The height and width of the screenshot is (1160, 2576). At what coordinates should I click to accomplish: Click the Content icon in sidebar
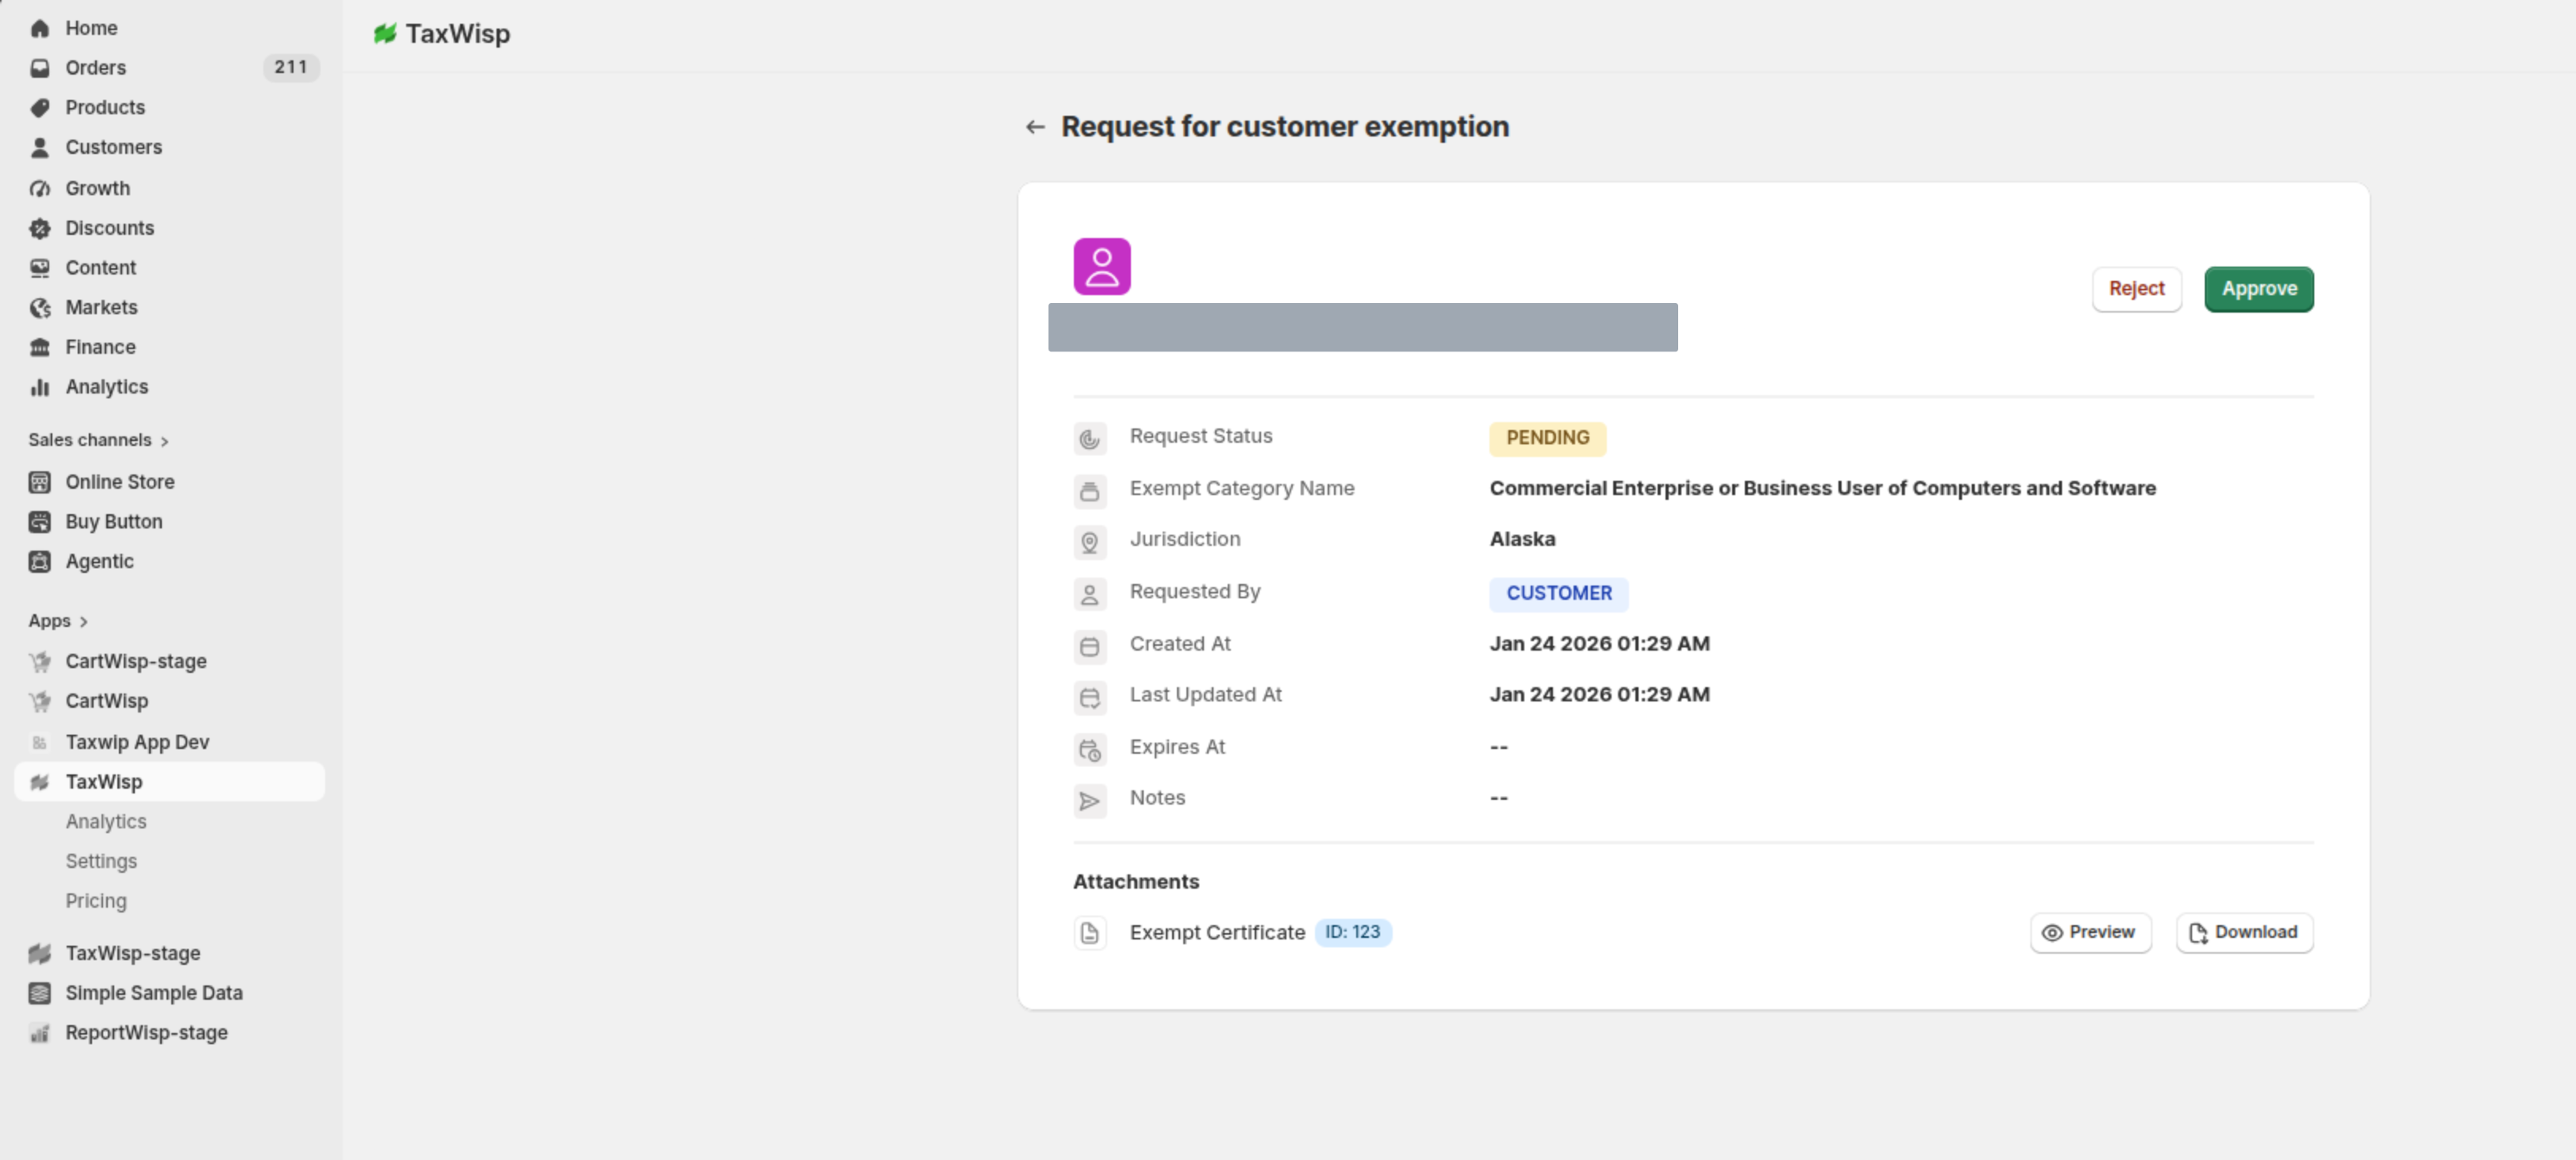tap(40, 268)
